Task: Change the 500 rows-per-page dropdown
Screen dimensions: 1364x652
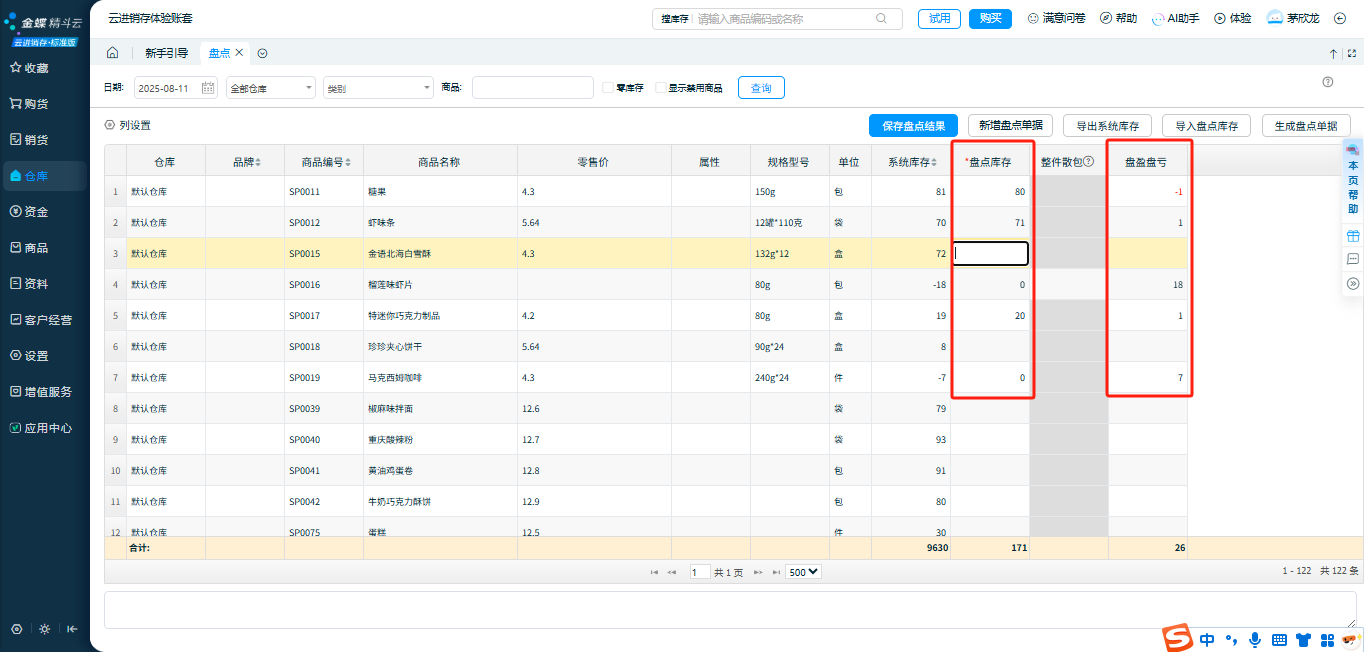Action: pyautogui.click(x=804, y=572)
